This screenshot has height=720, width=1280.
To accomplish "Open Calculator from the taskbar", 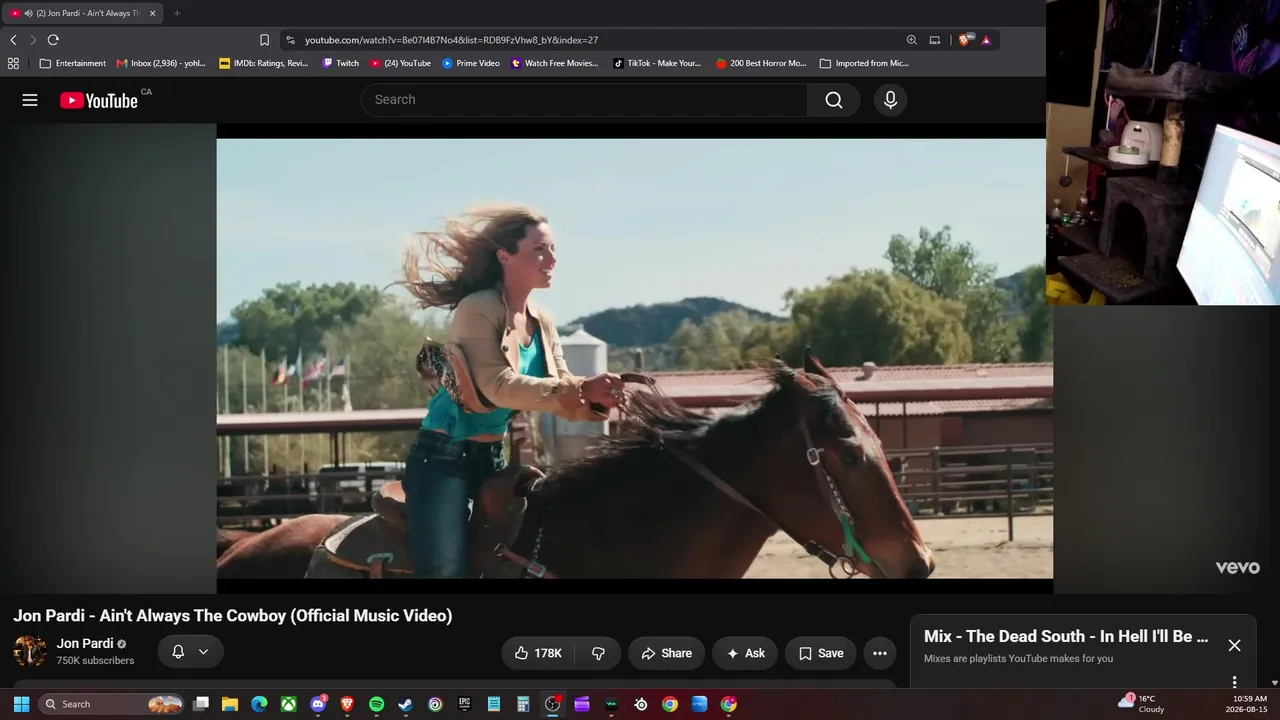I will 522,704.
